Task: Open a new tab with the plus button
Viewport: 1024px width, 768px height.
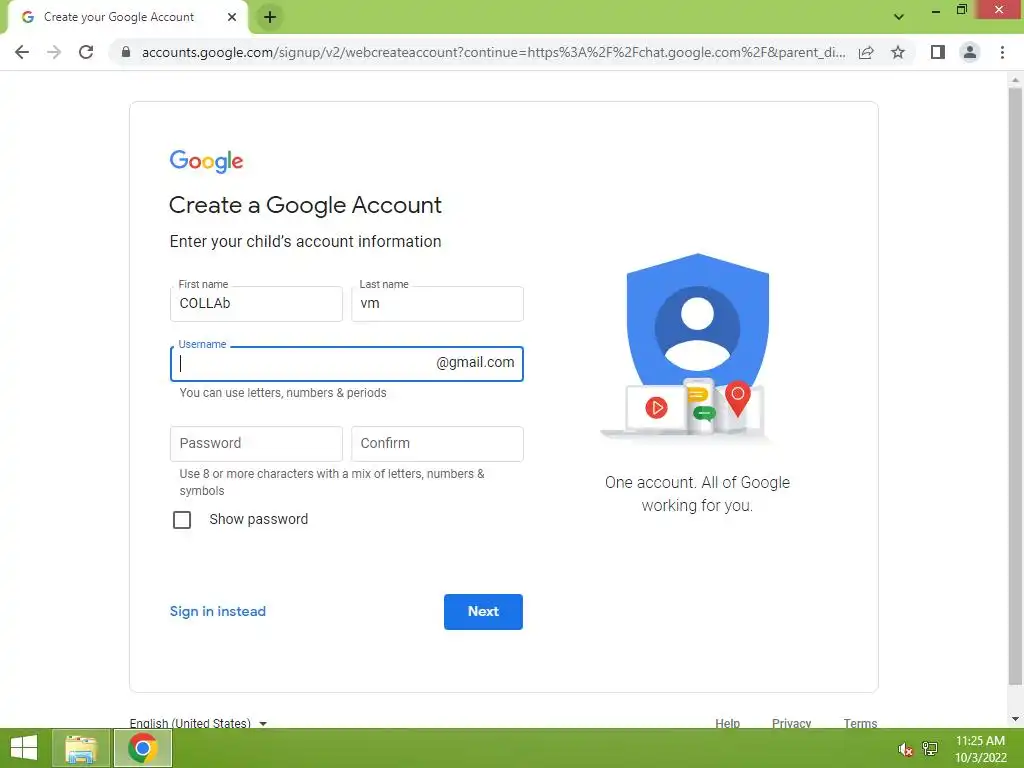Action: click(270, 17)
